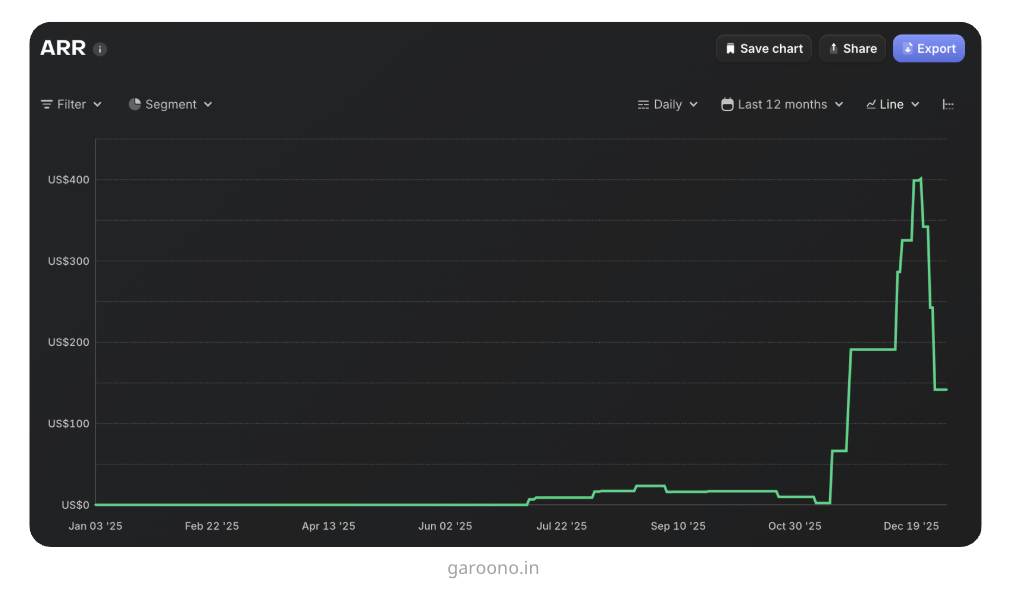Click the Segment pie chart icon
The width and height of the screenshot is (1010, 592).
pos(135,104)
